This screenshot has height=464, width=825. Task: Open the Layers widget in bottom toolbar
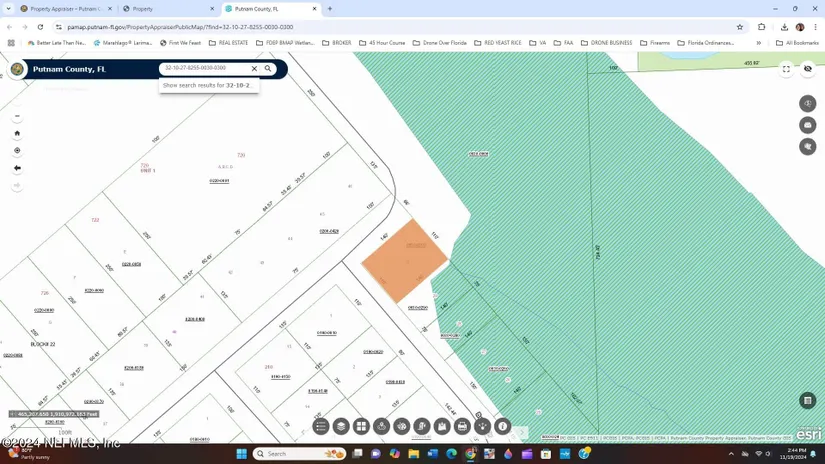tap(341, 427)
